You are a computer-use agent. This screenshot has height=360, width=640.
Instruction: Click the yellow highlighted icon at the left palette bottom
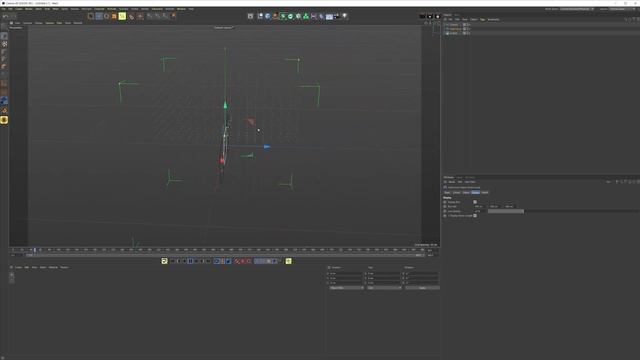4,120
